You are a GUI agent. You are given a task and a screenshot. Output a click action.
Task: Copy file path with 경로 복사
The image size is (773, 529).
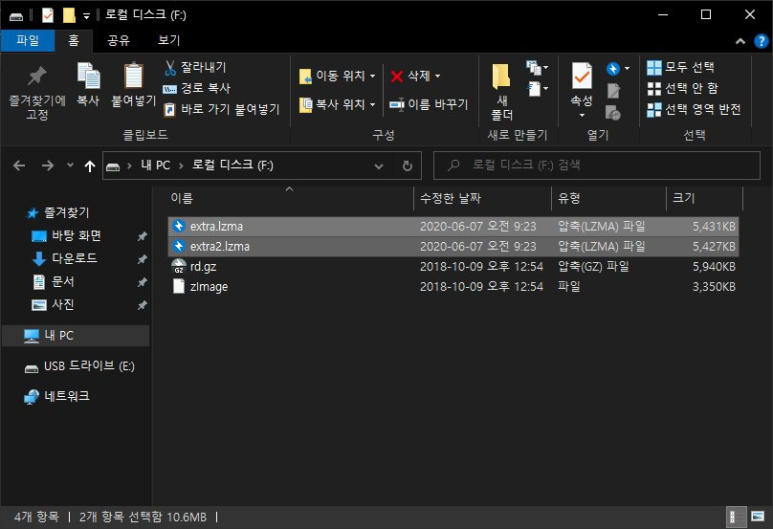tap(197, 88)
